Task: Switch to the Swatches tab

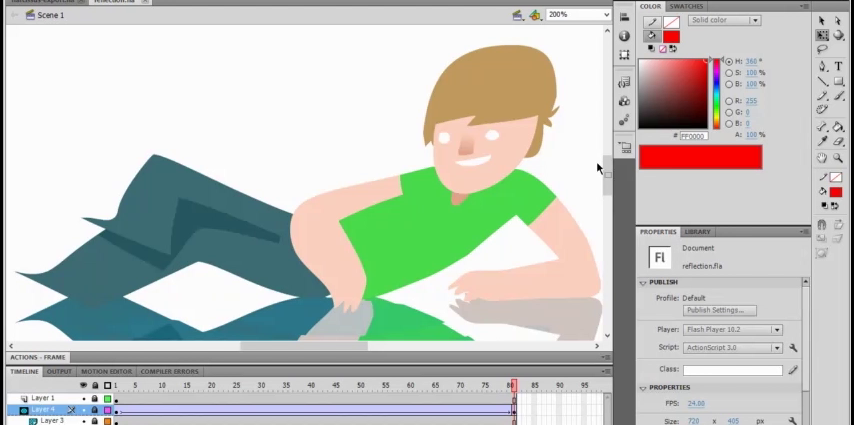Action: pos(686,6)
